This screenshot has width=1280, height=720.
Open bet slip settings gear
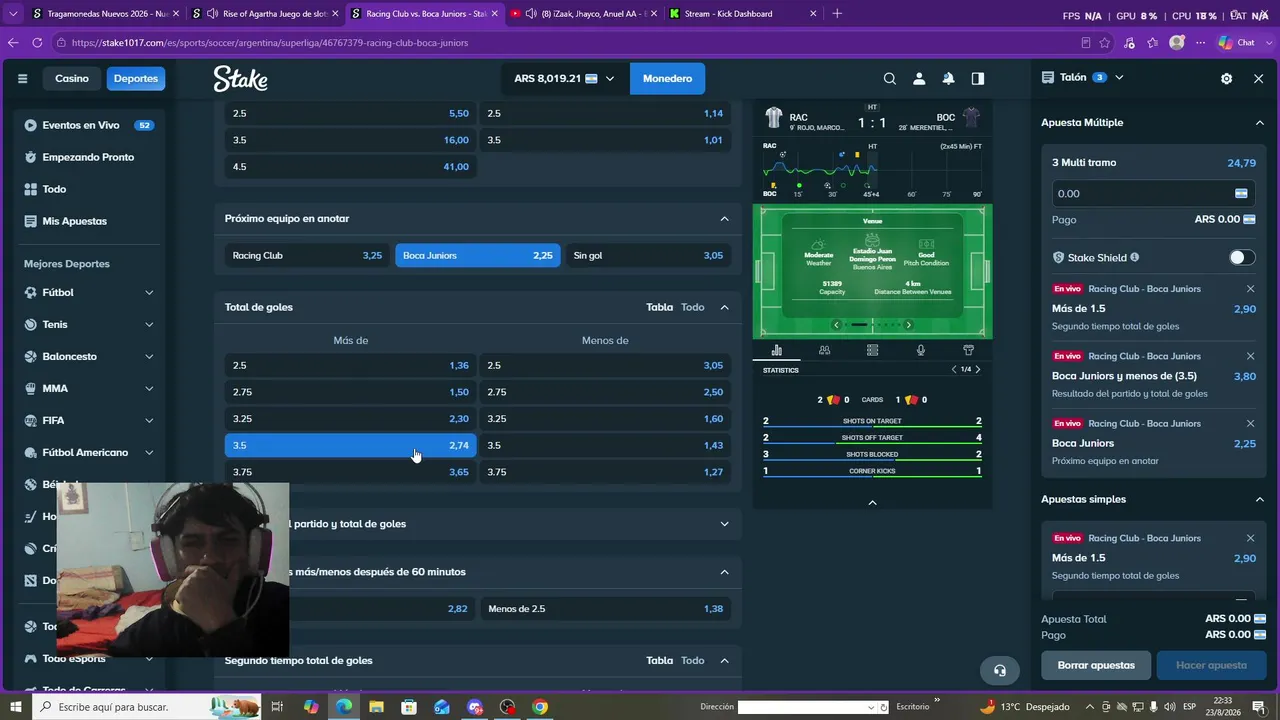(1226, 78)
